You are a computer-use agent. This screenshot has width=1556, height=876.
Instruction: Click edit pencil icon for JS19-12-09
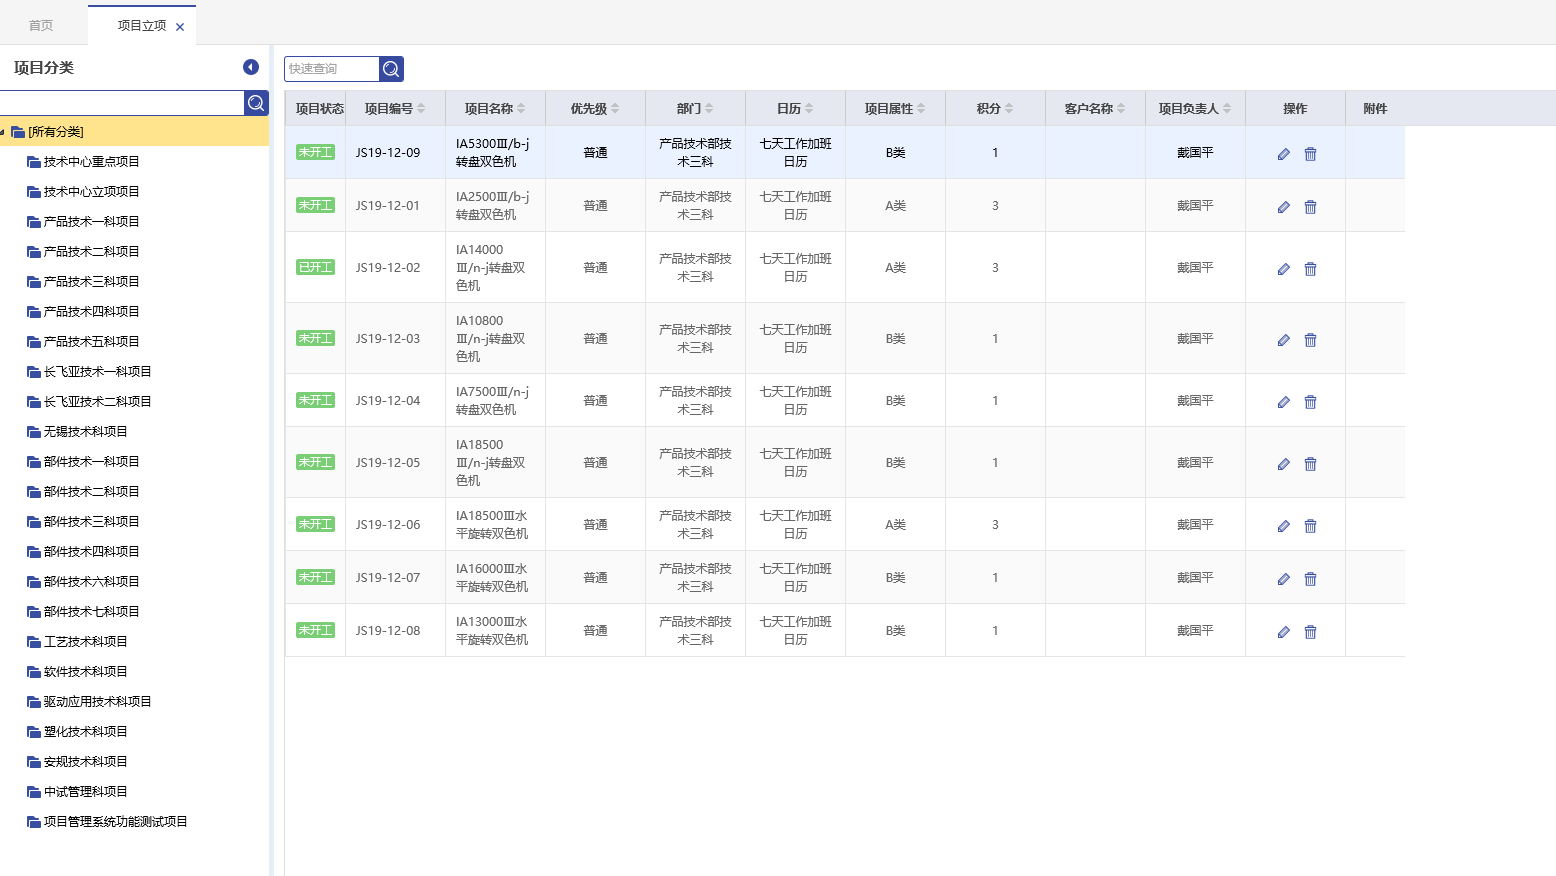pos(1283,154)
